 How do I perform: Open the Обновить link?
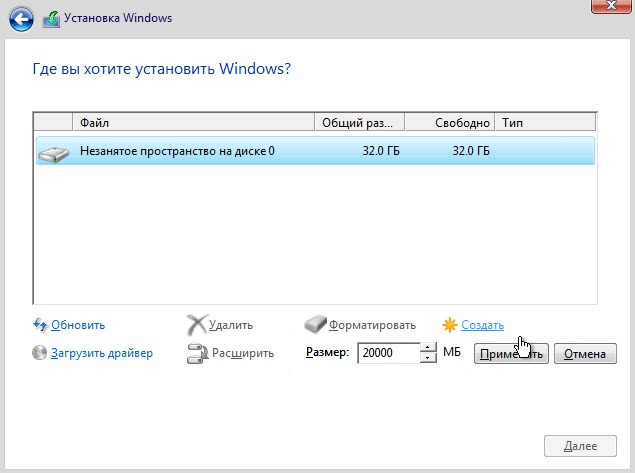78,325
